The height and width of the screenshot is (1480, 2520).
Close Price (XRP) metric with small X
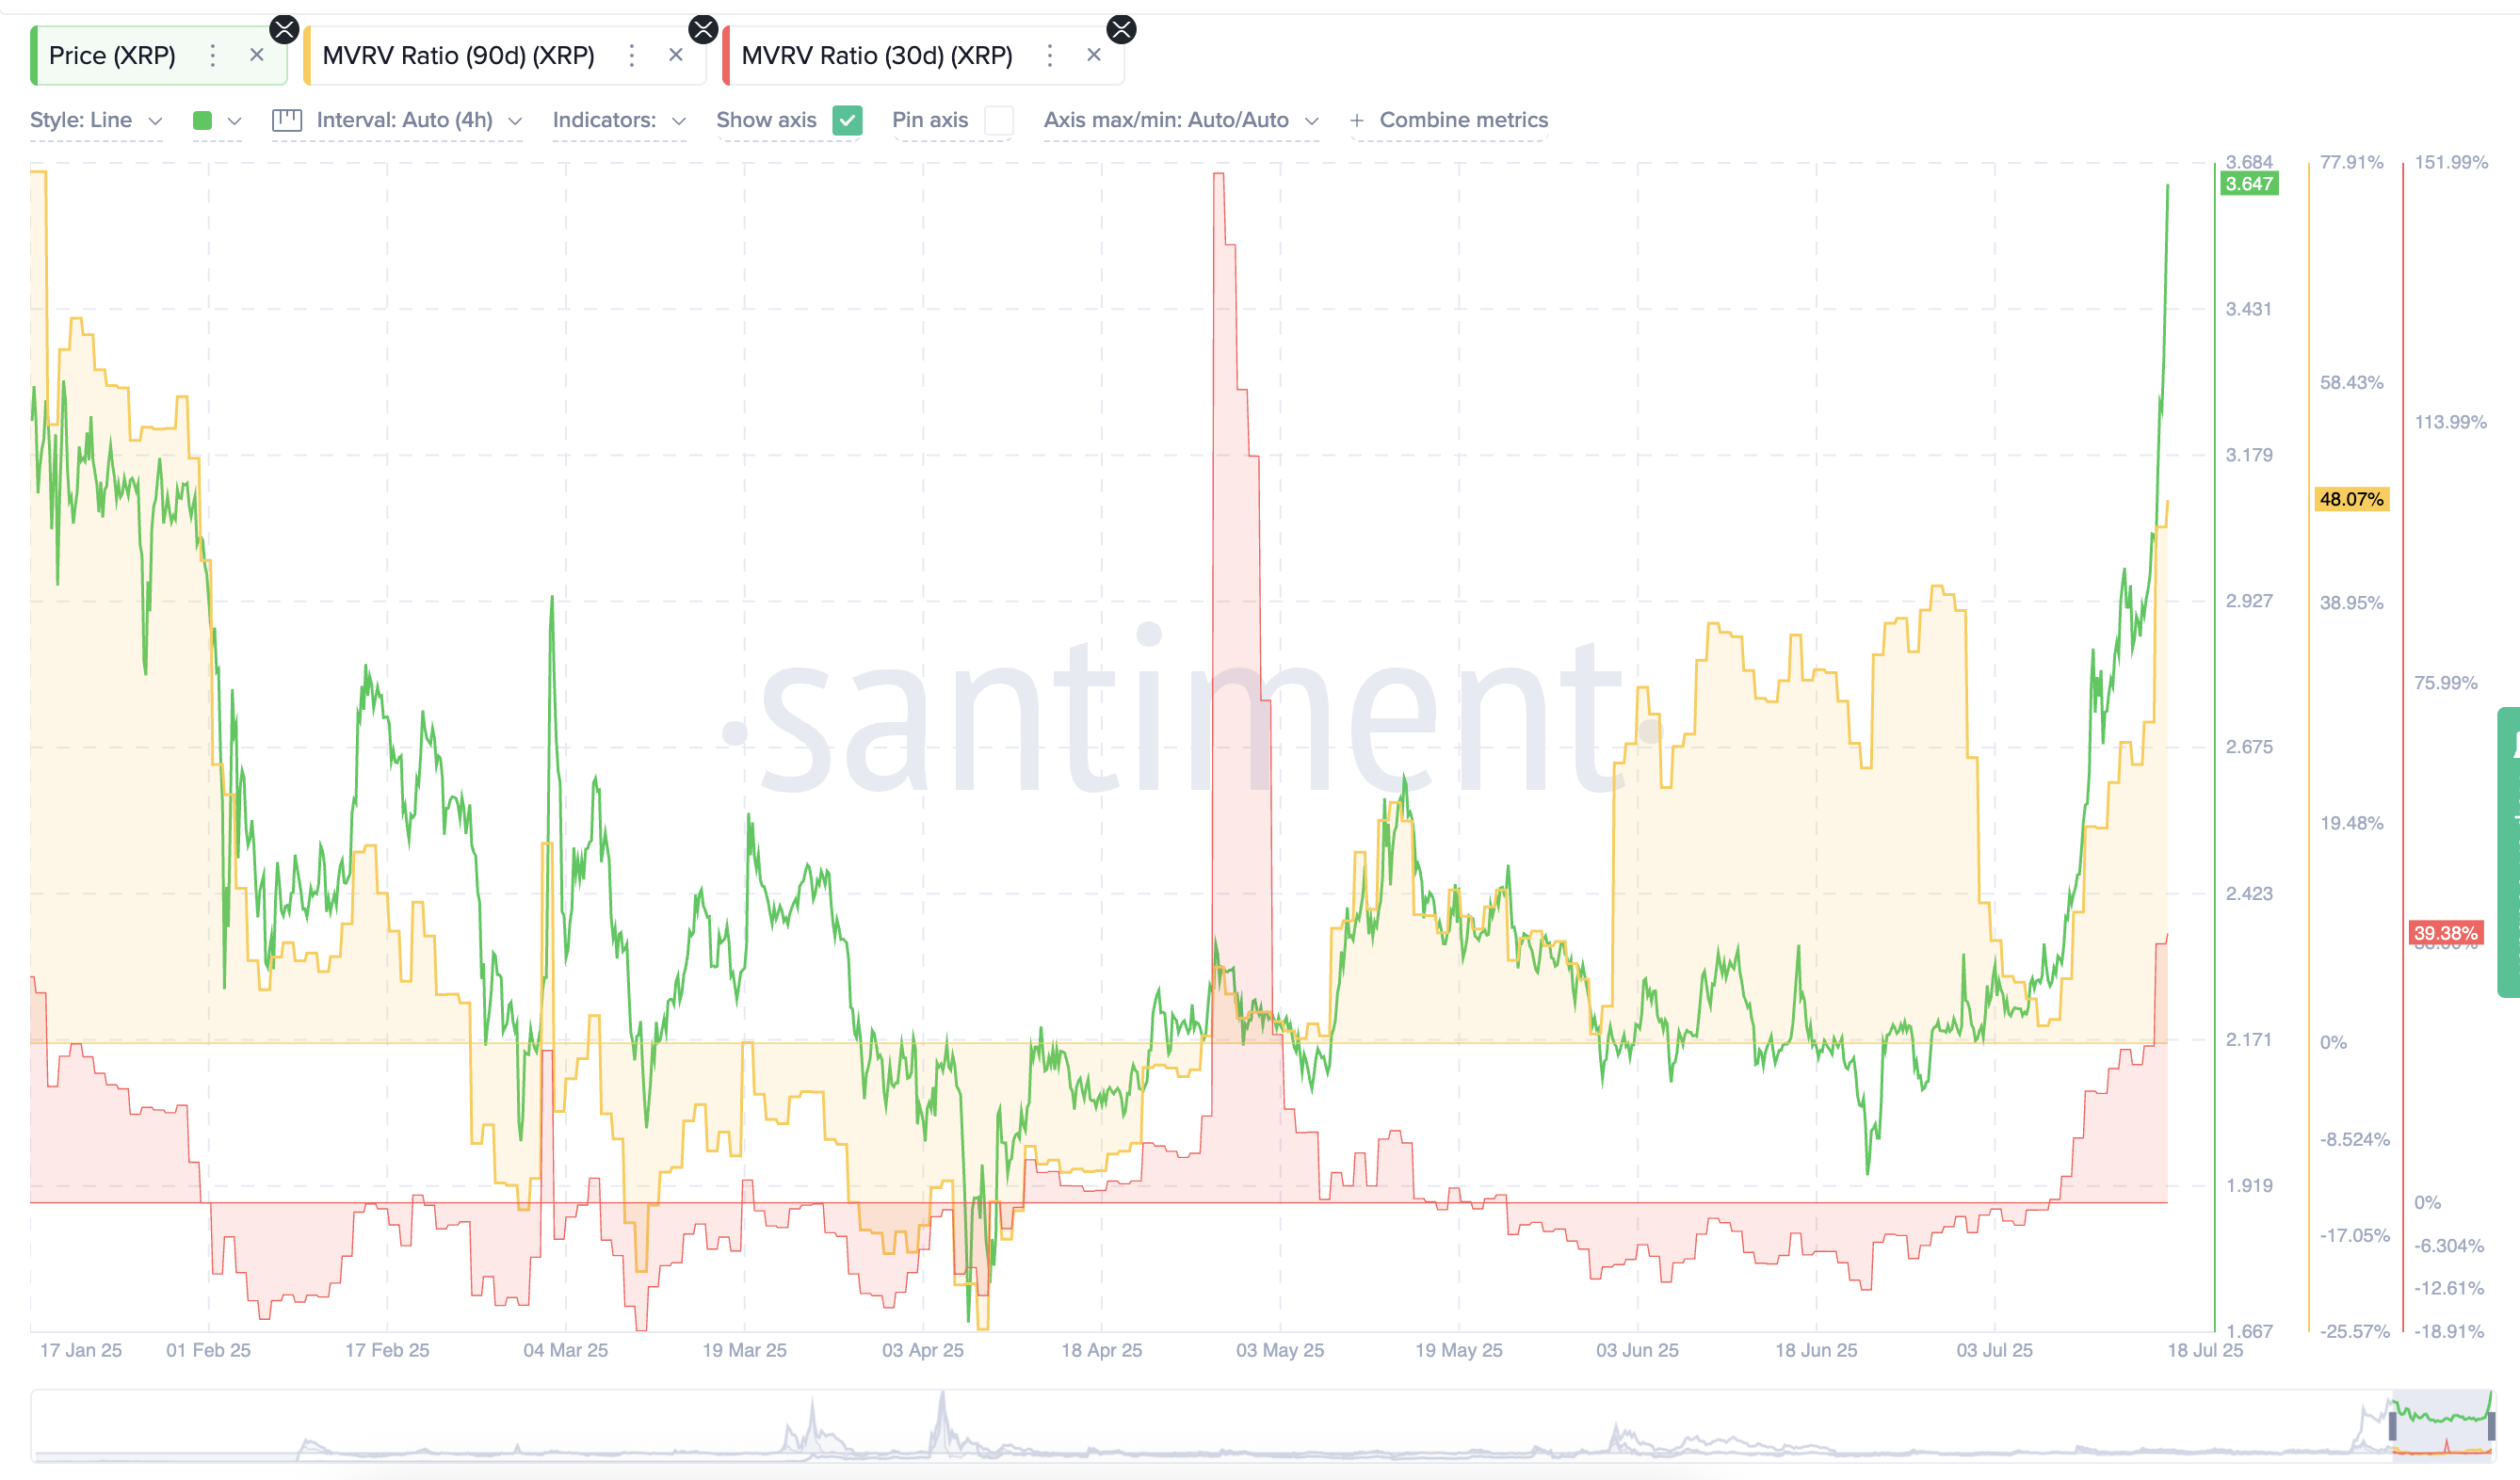click(257, 55)
